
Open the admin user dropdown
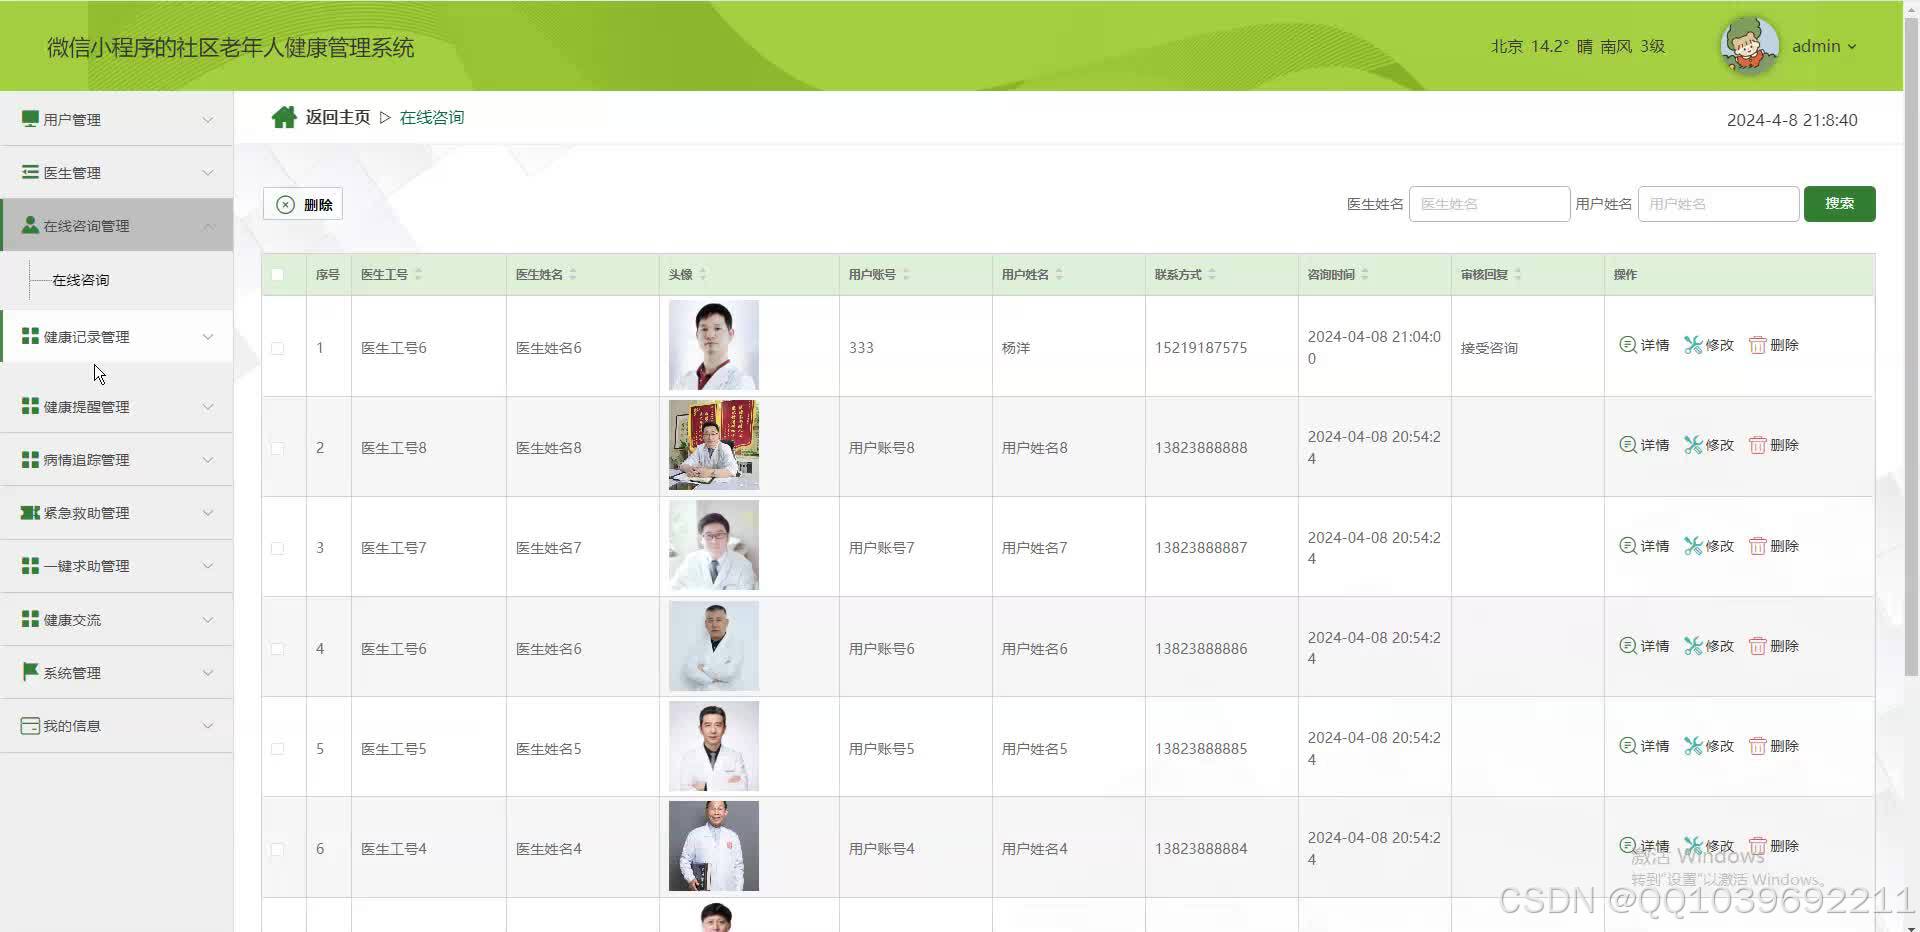click(1824, 46)
